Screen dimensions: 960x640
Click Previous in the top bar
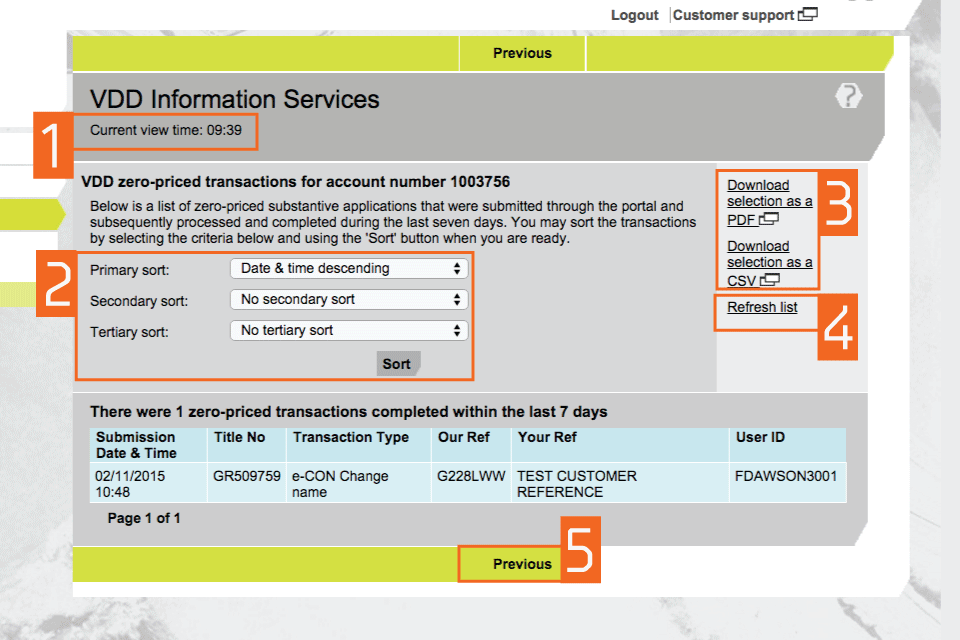522,53
